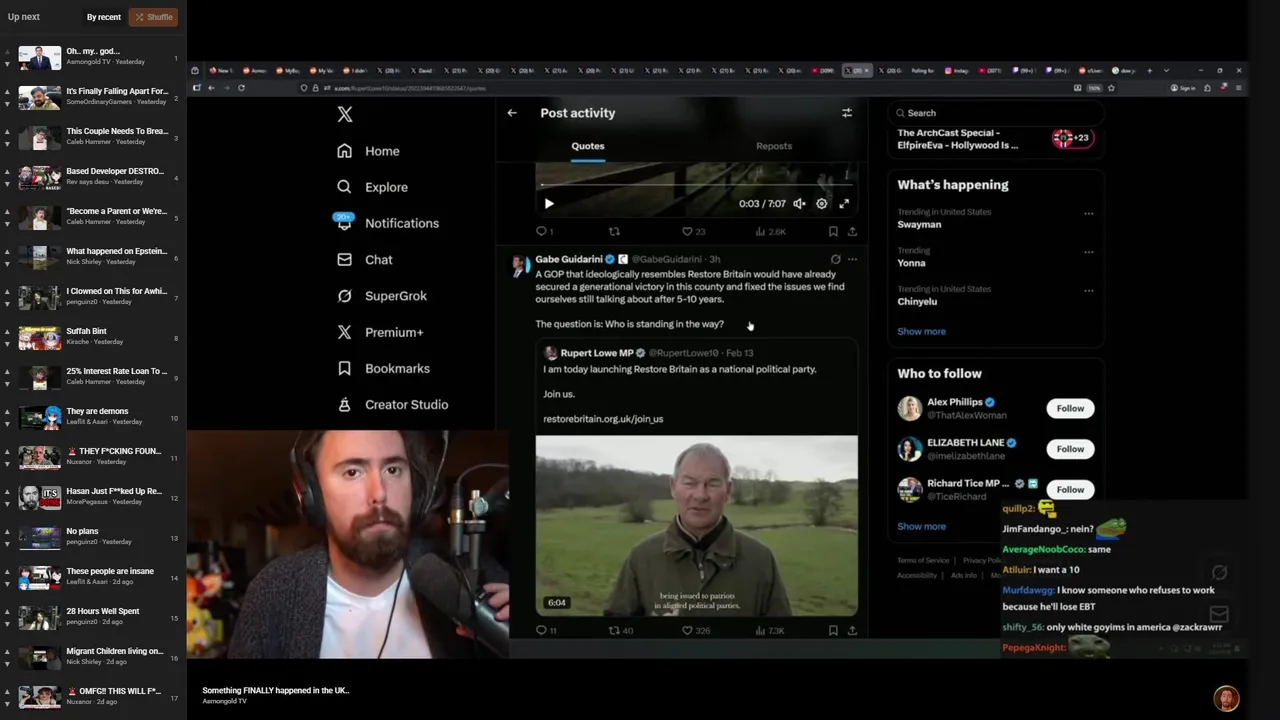Click Show more under What's happening
This screenshot has height=720, width=1280.
tap(921, 331)
